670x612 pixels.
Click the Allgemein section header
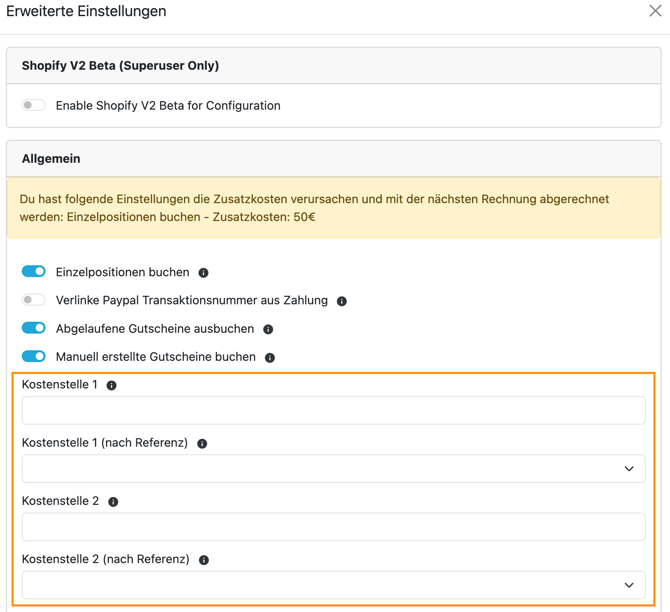pyautogui.click(x=51, y=159)
